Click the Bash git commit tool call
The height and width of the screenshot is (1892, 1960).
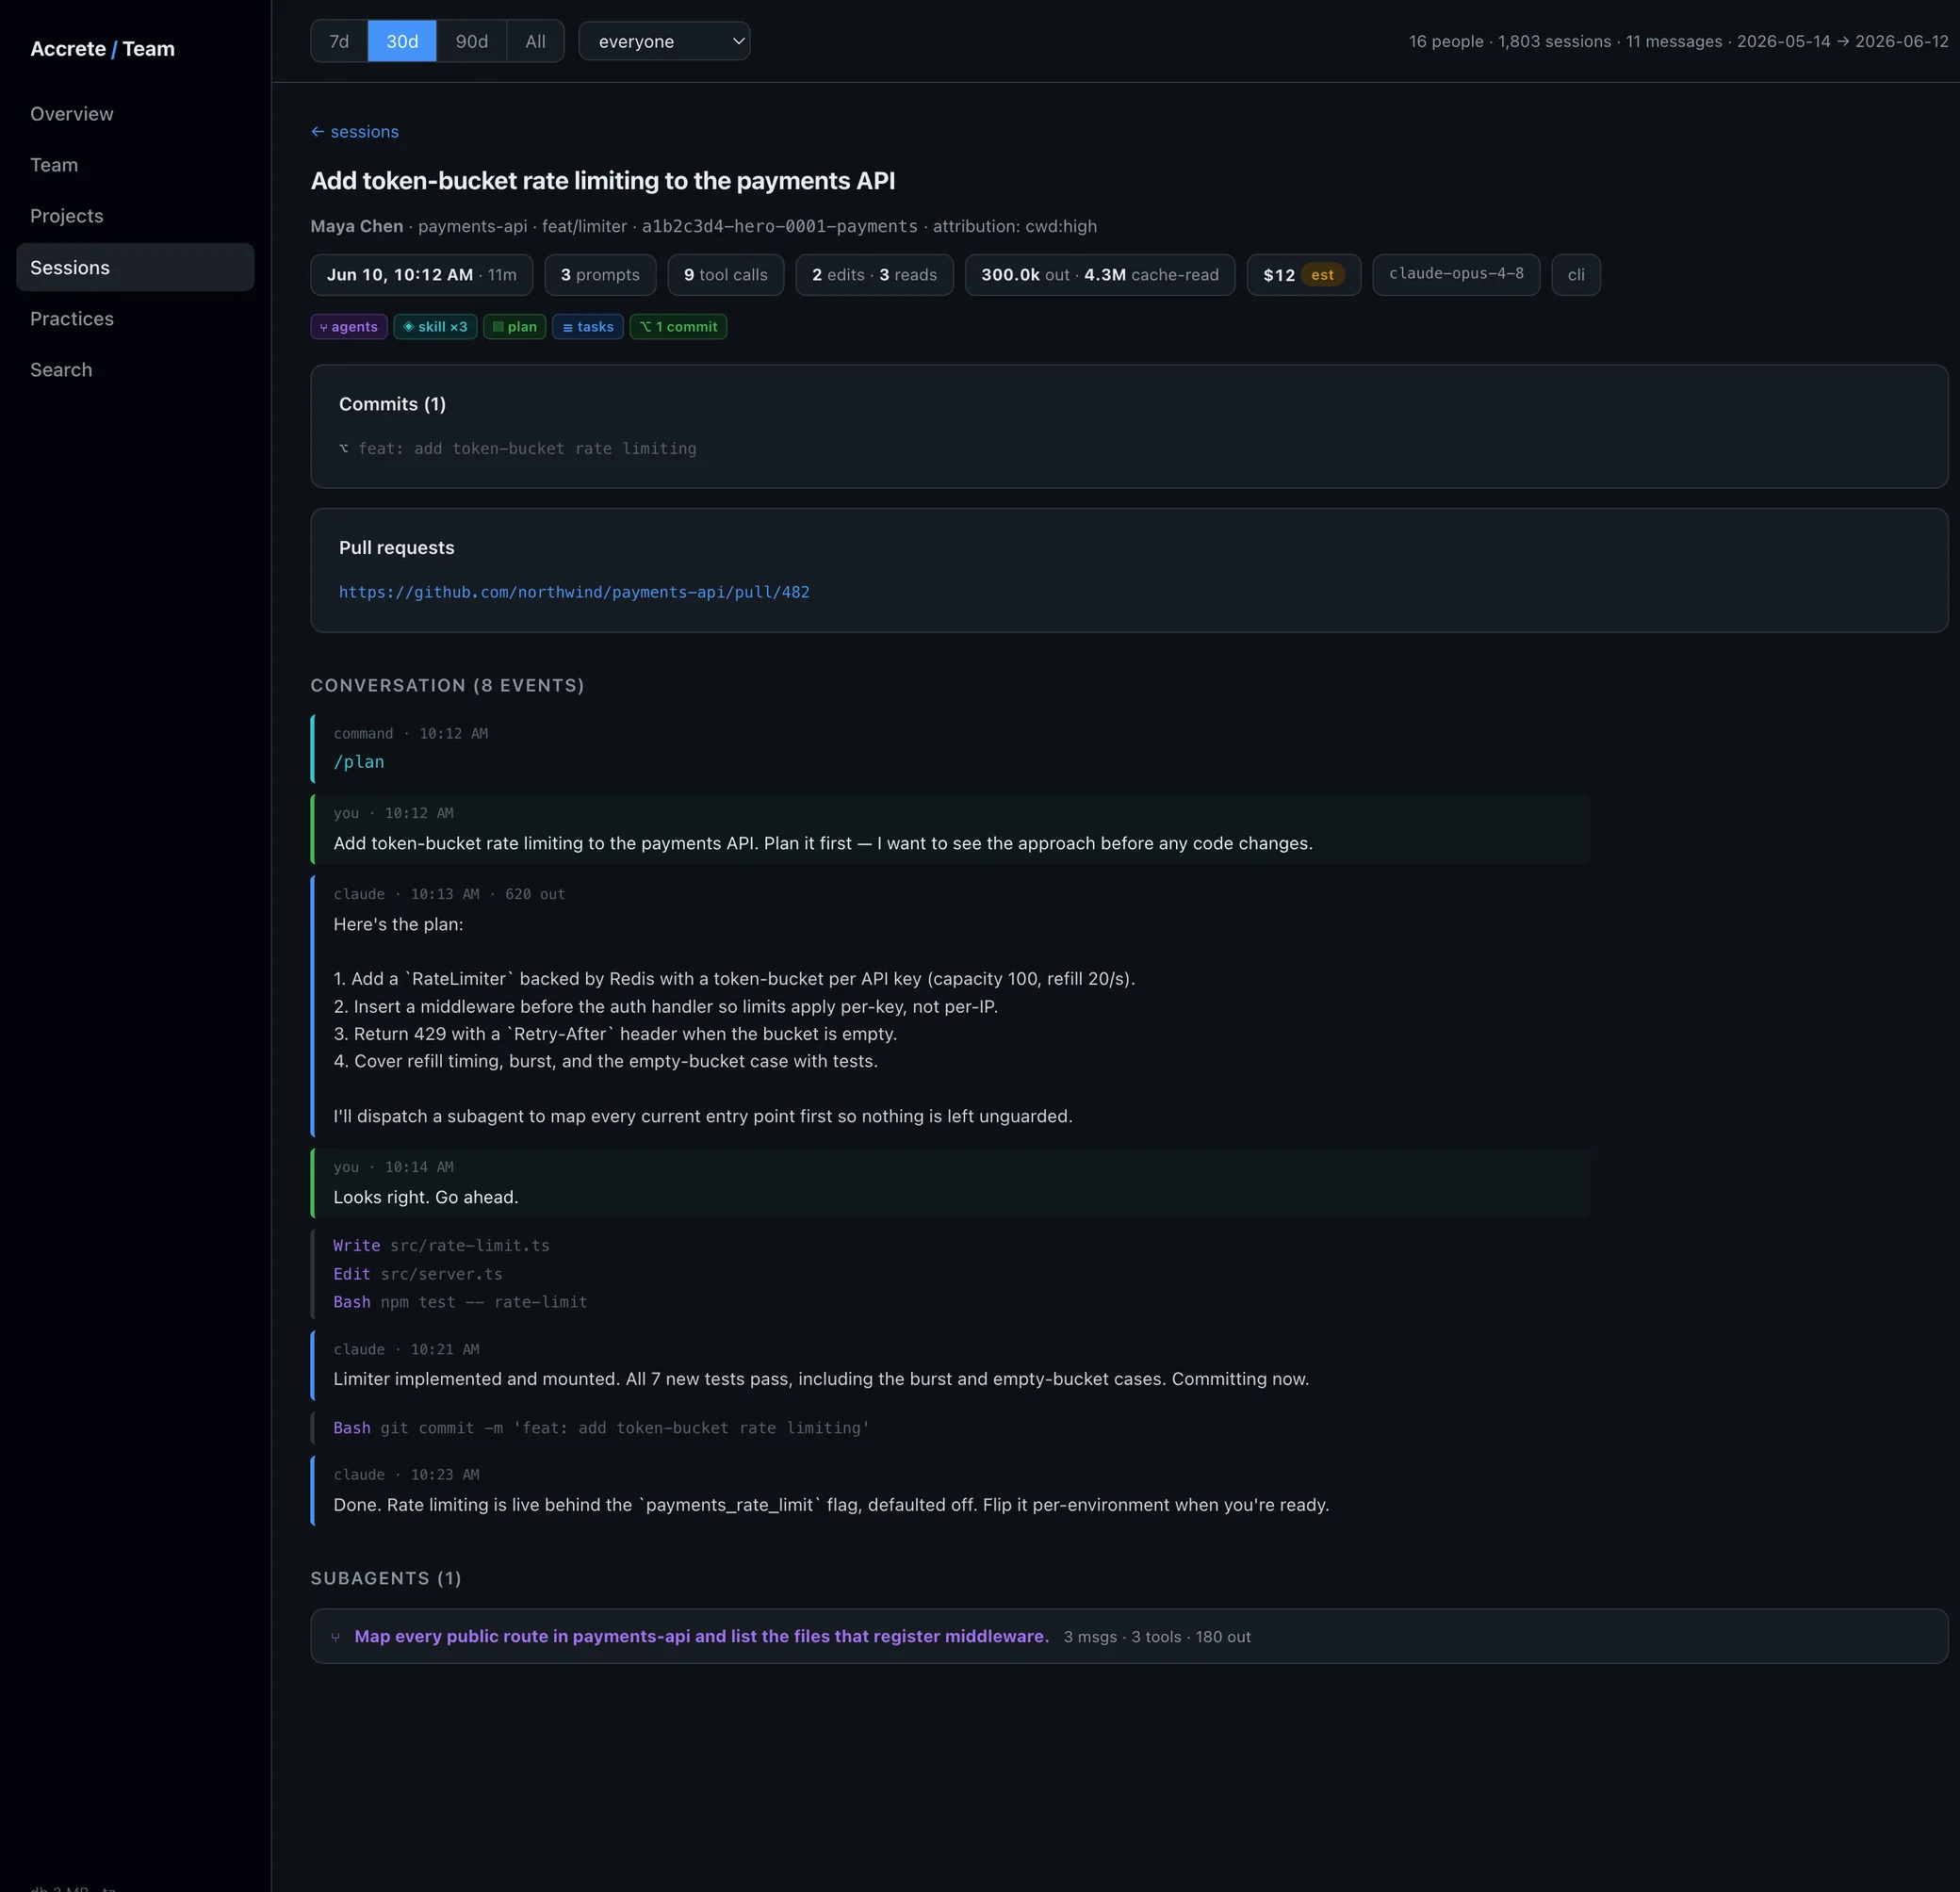click(x=601, y=1428)
